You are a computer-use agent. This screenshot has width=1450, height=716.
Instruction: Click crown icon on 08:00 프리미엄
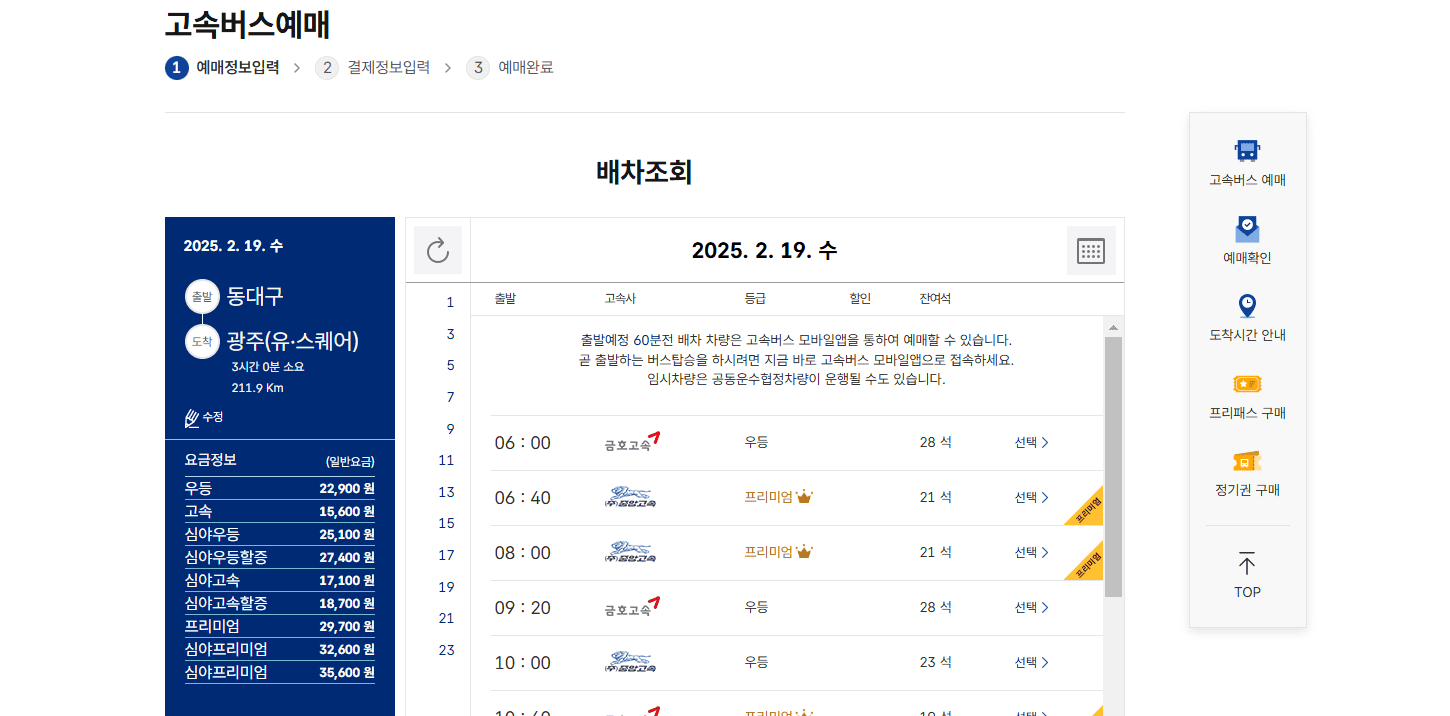click(x=804, y=552)
